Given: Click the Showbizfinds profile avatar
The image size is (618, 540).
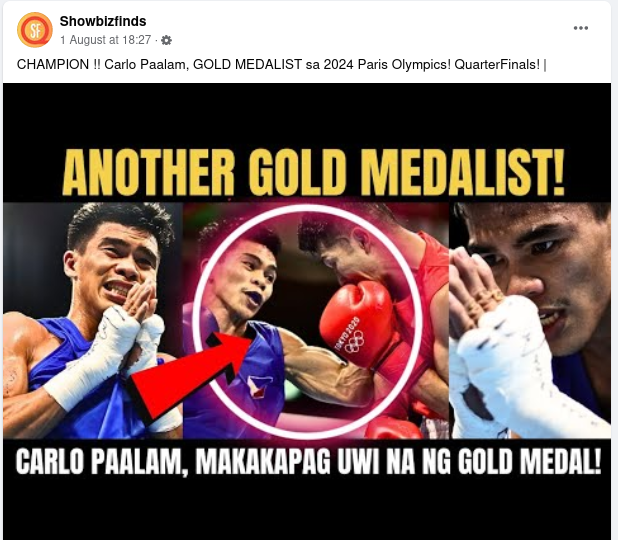Looking at the screenshot, I should pos(35,30).
